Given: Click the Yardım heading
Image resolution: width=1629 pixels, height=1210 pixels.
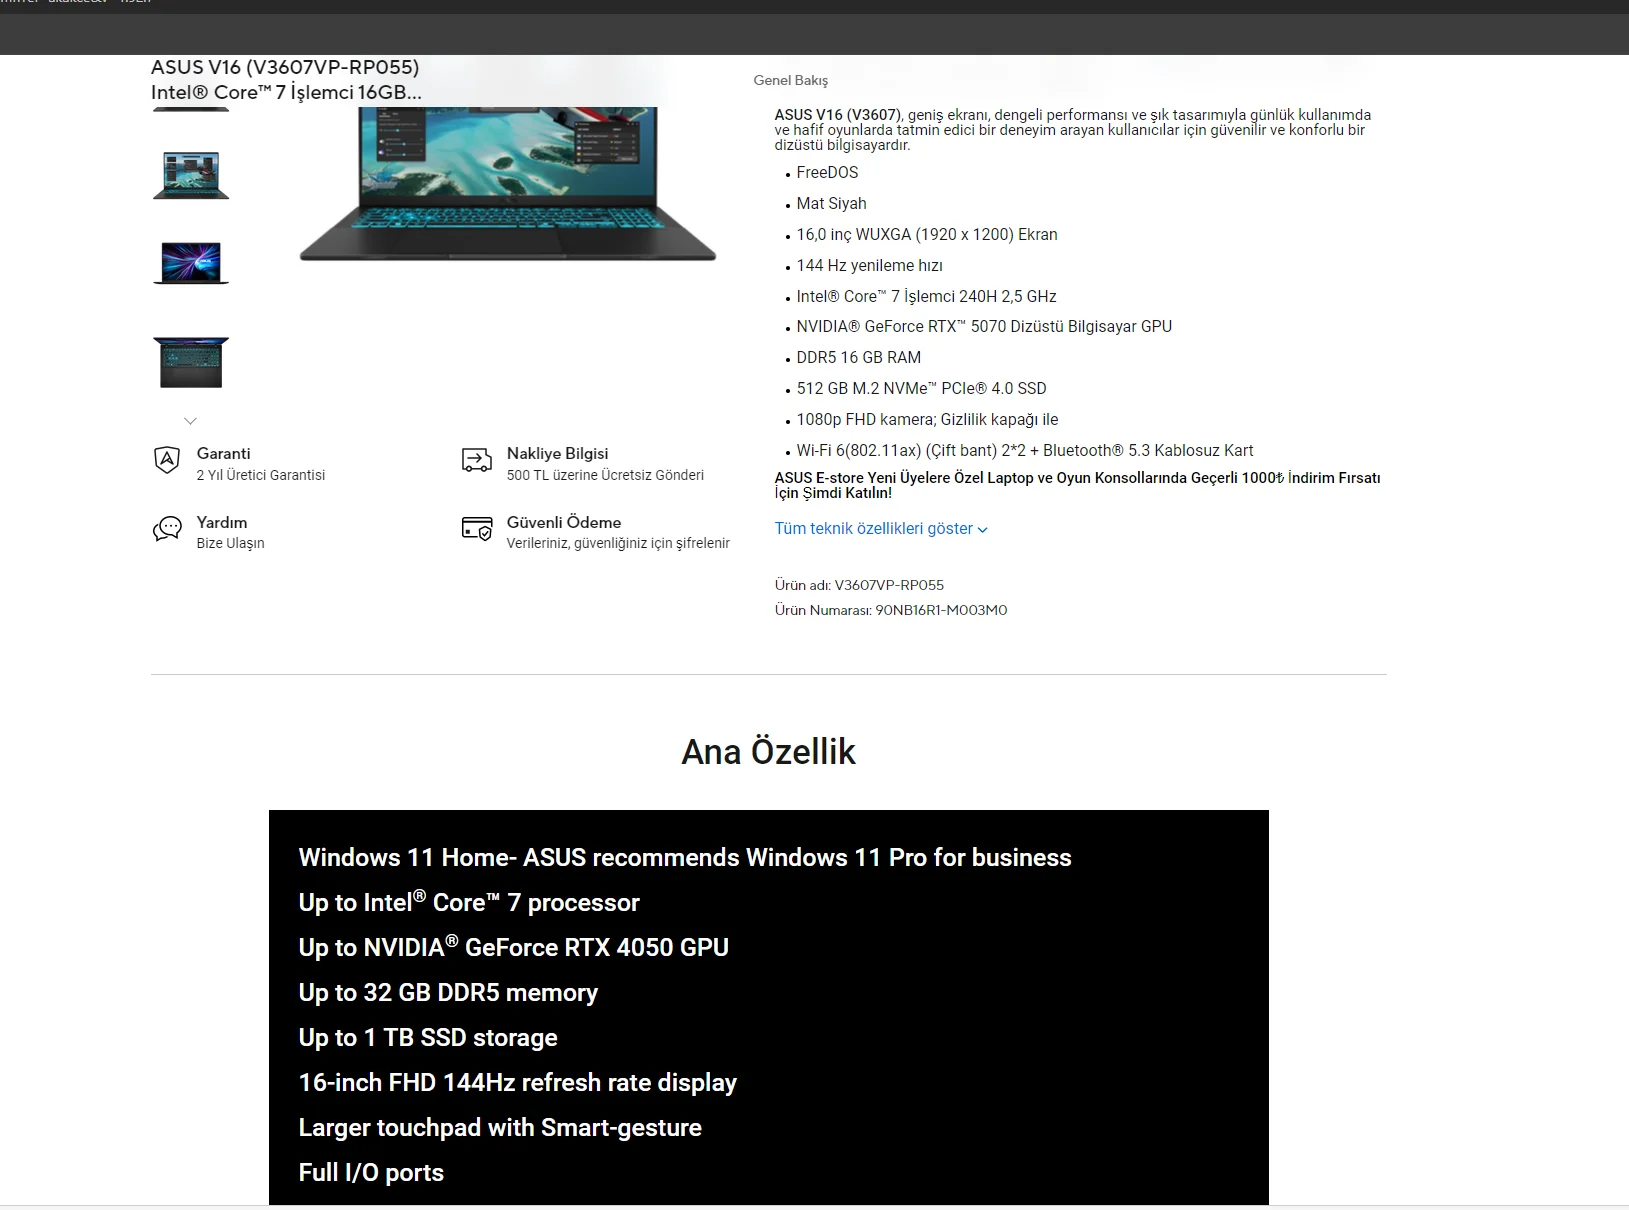Looking at the screenshot, I should click(x=222, y=523).
